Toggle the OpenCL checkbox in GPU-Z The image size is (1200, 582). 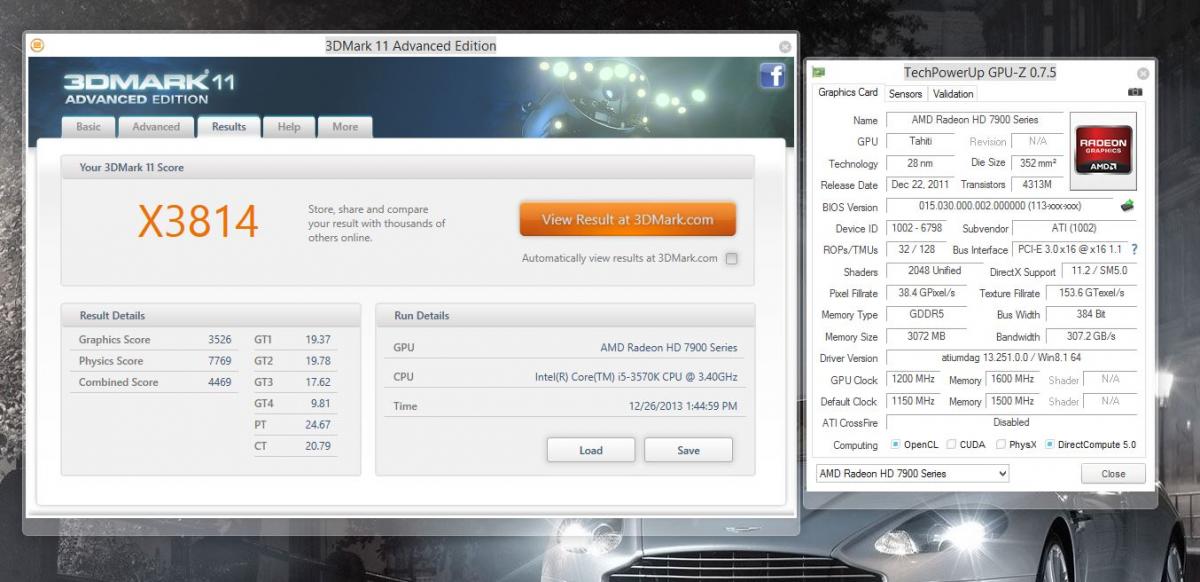895,445
